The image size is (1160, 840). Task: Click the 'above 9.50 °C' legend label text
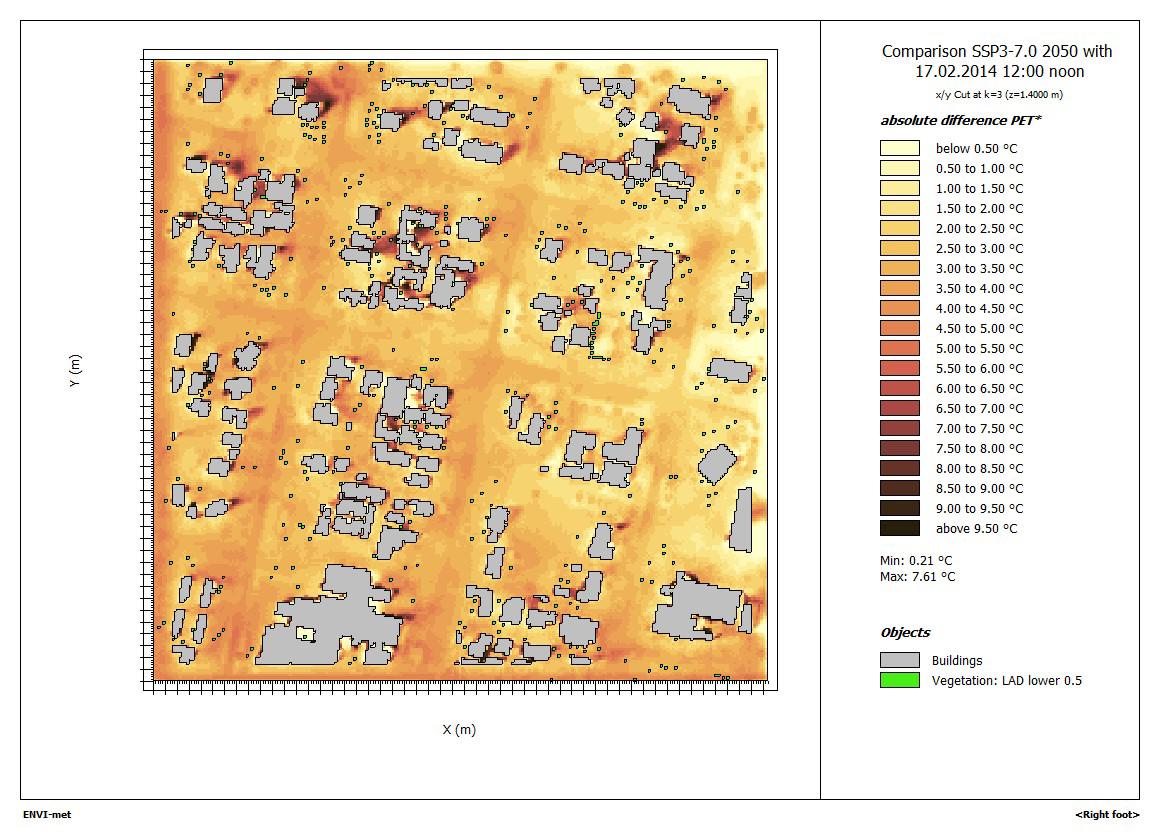tap(976, 528)
